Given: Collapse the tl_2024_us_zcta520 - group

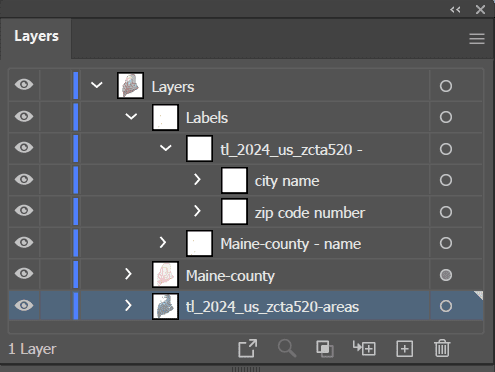Looking at the screenshot, I should pyautogui.click(x=165, y=148).
